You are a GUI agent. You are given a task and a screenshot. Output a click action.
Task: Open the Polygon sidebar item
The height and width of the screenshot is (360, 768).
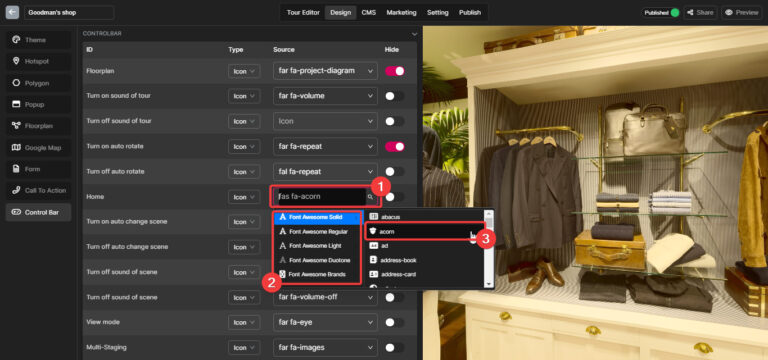(x=38, y=83)
